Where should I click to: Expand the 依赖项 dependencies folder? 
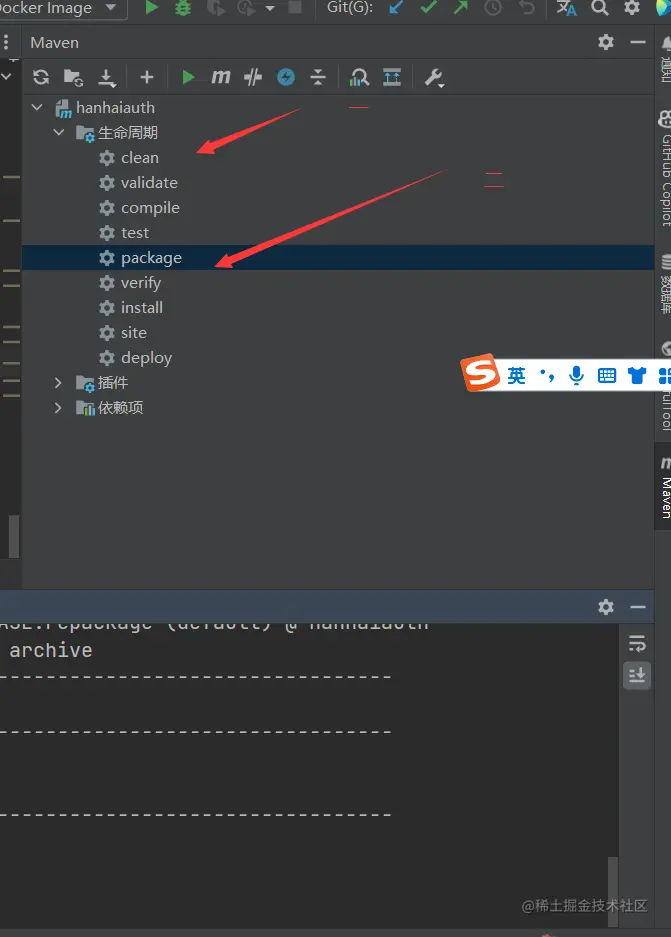click(58, 408)
